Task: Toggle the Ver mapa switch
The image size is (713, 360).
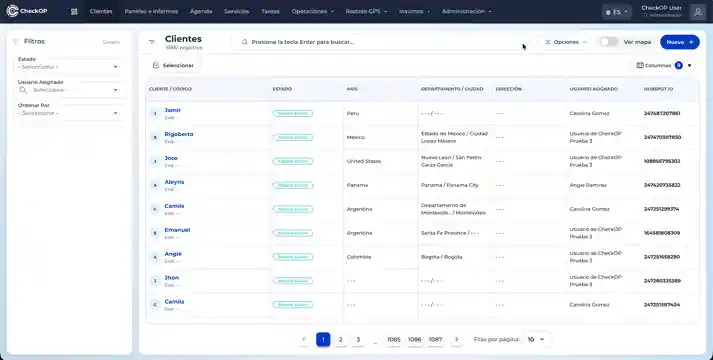Action: tap(608, 42)
